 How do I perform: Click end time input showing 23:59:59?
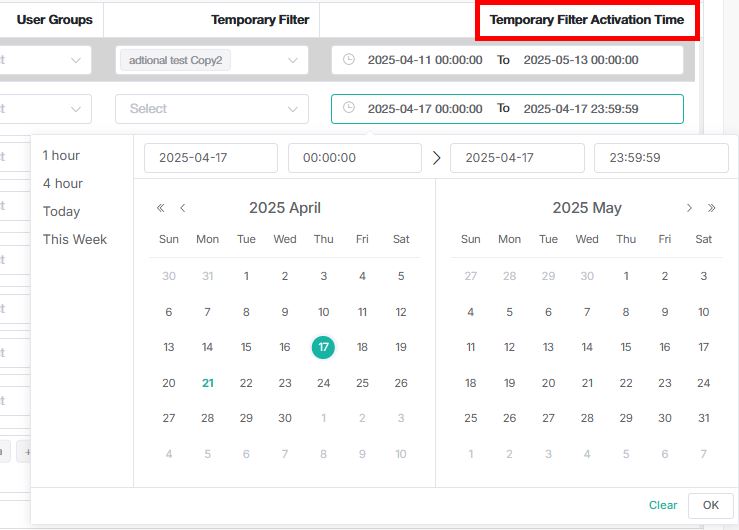(661, 157)
